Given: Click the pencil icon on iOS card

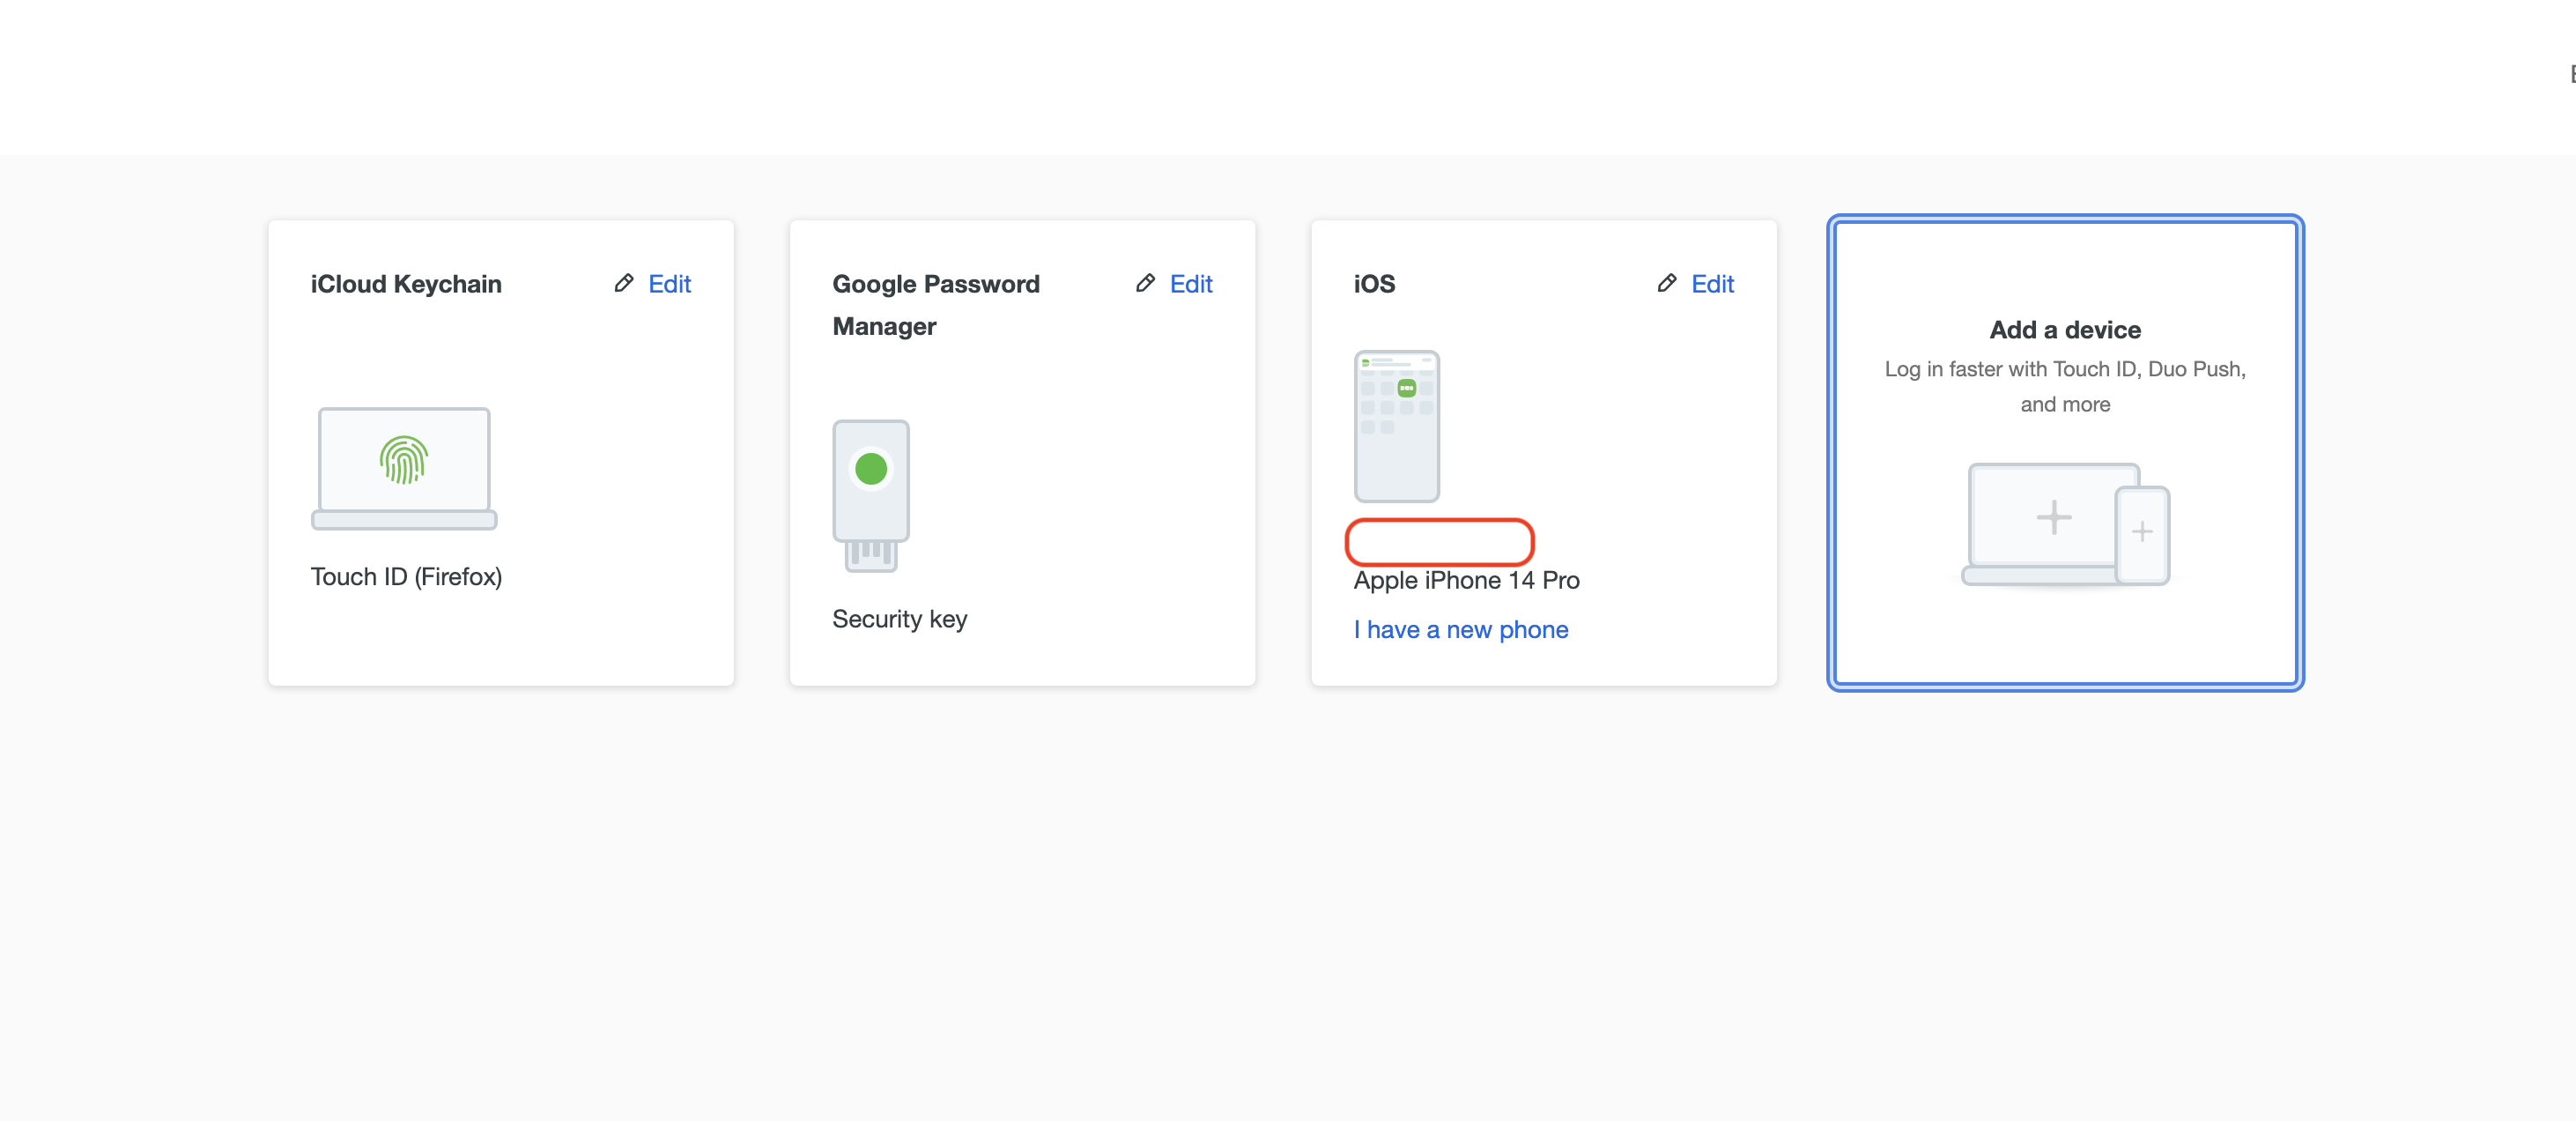Looking at the screenshot, I should tap(1666, 283).
